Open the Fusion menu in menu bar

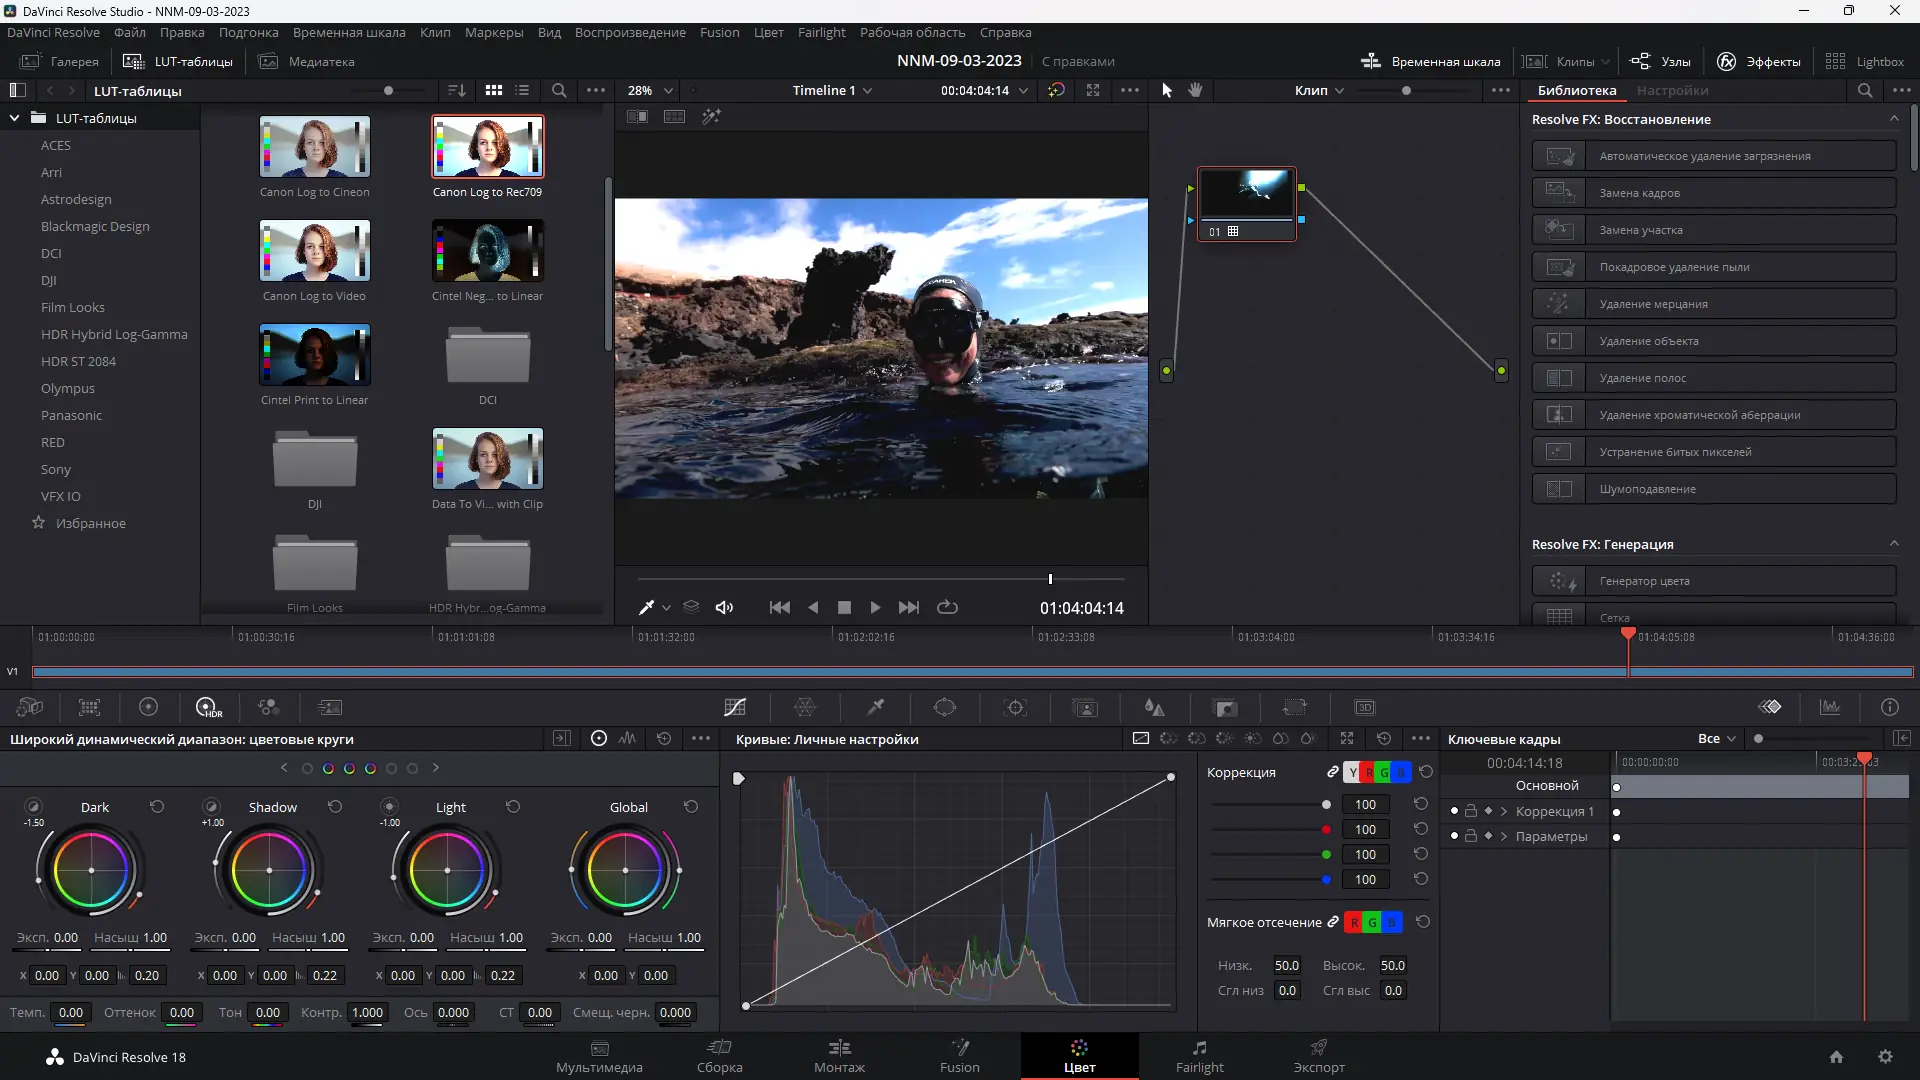(x=719, y=33)
